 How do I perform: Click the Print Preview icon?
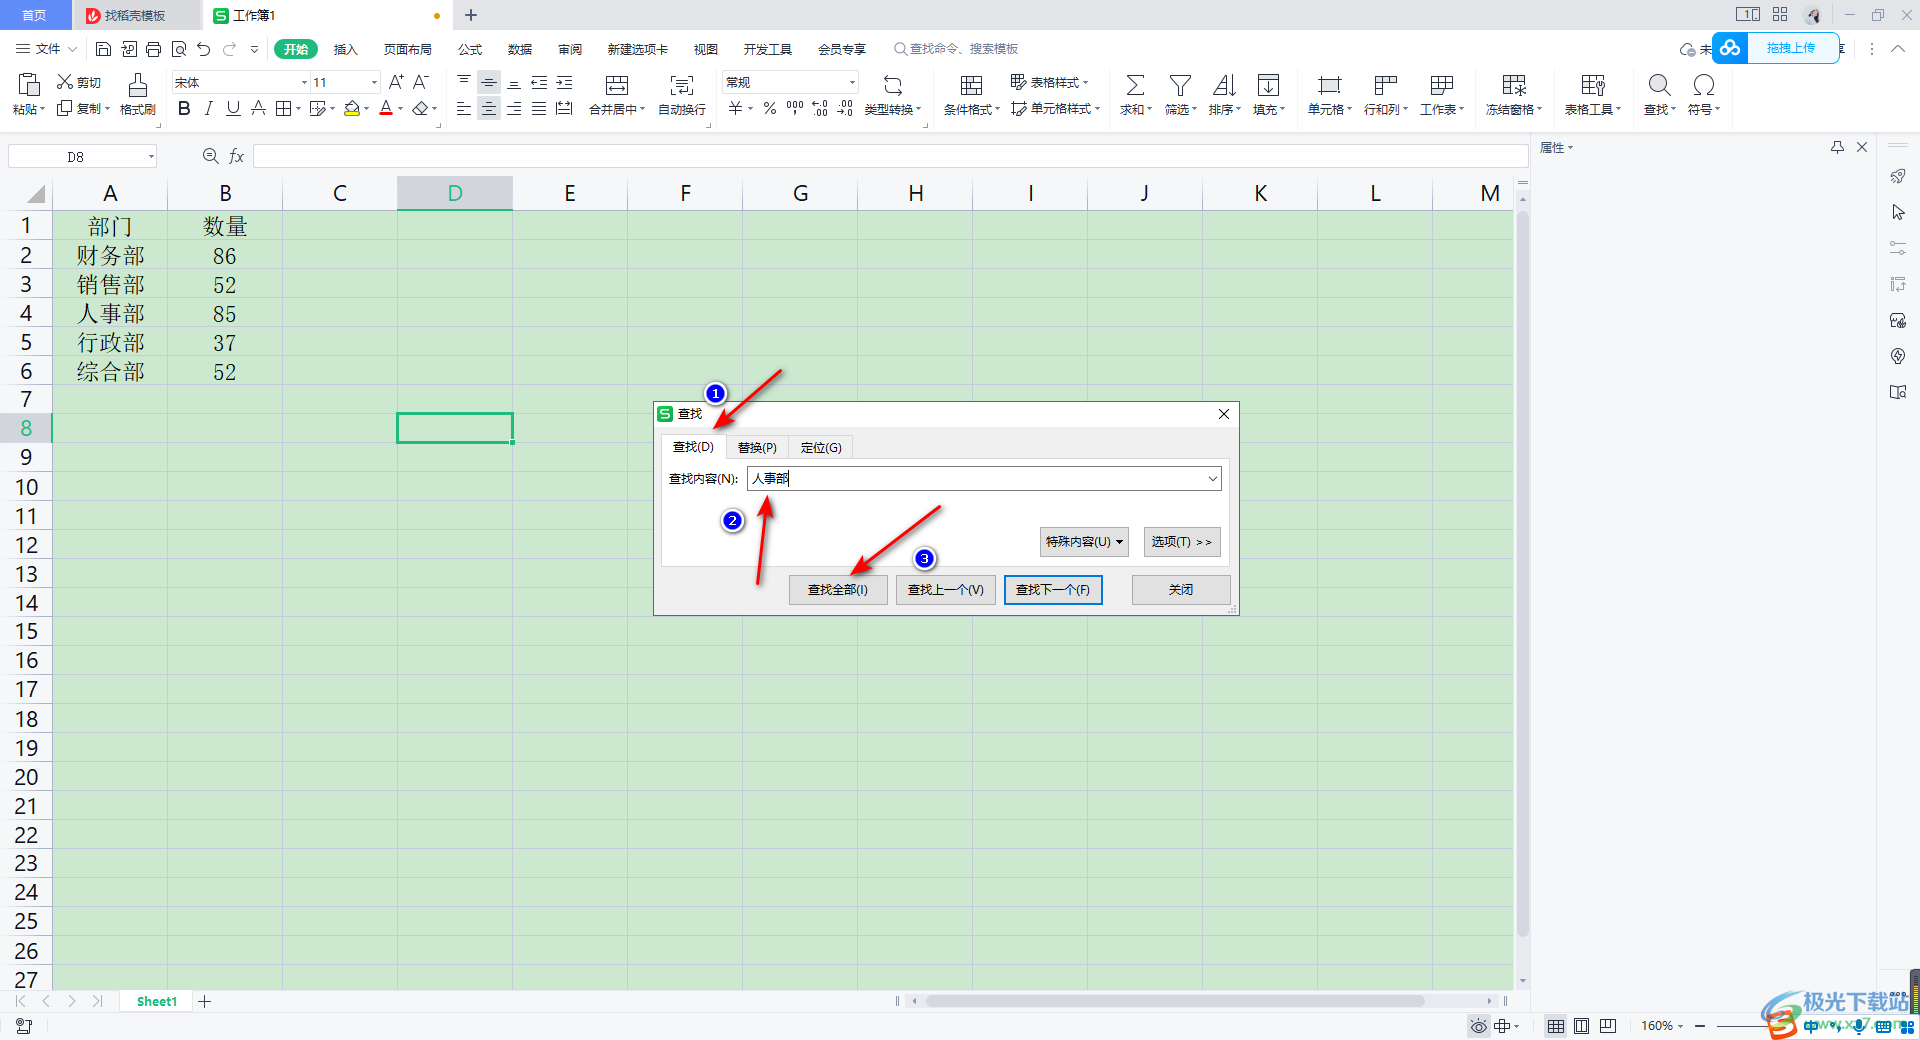(179, 48)
